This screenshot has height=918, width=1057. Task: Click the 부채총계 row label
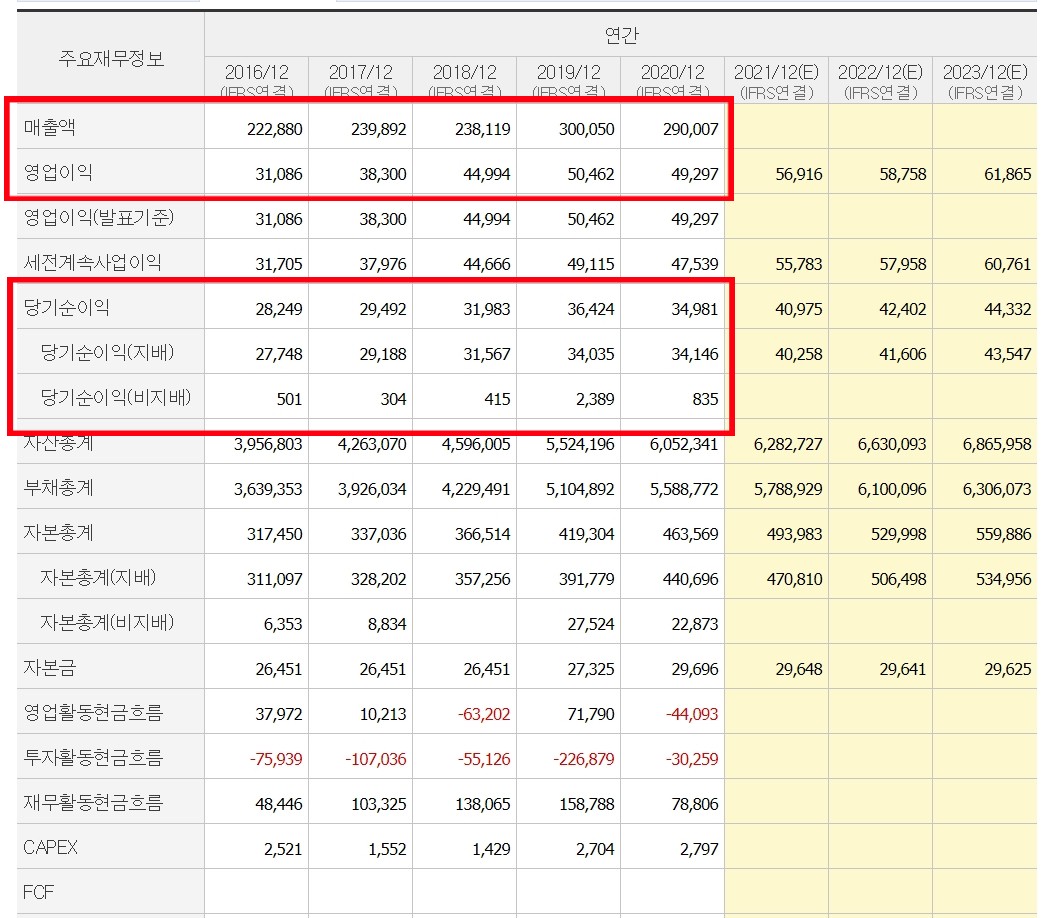[59, 488]
